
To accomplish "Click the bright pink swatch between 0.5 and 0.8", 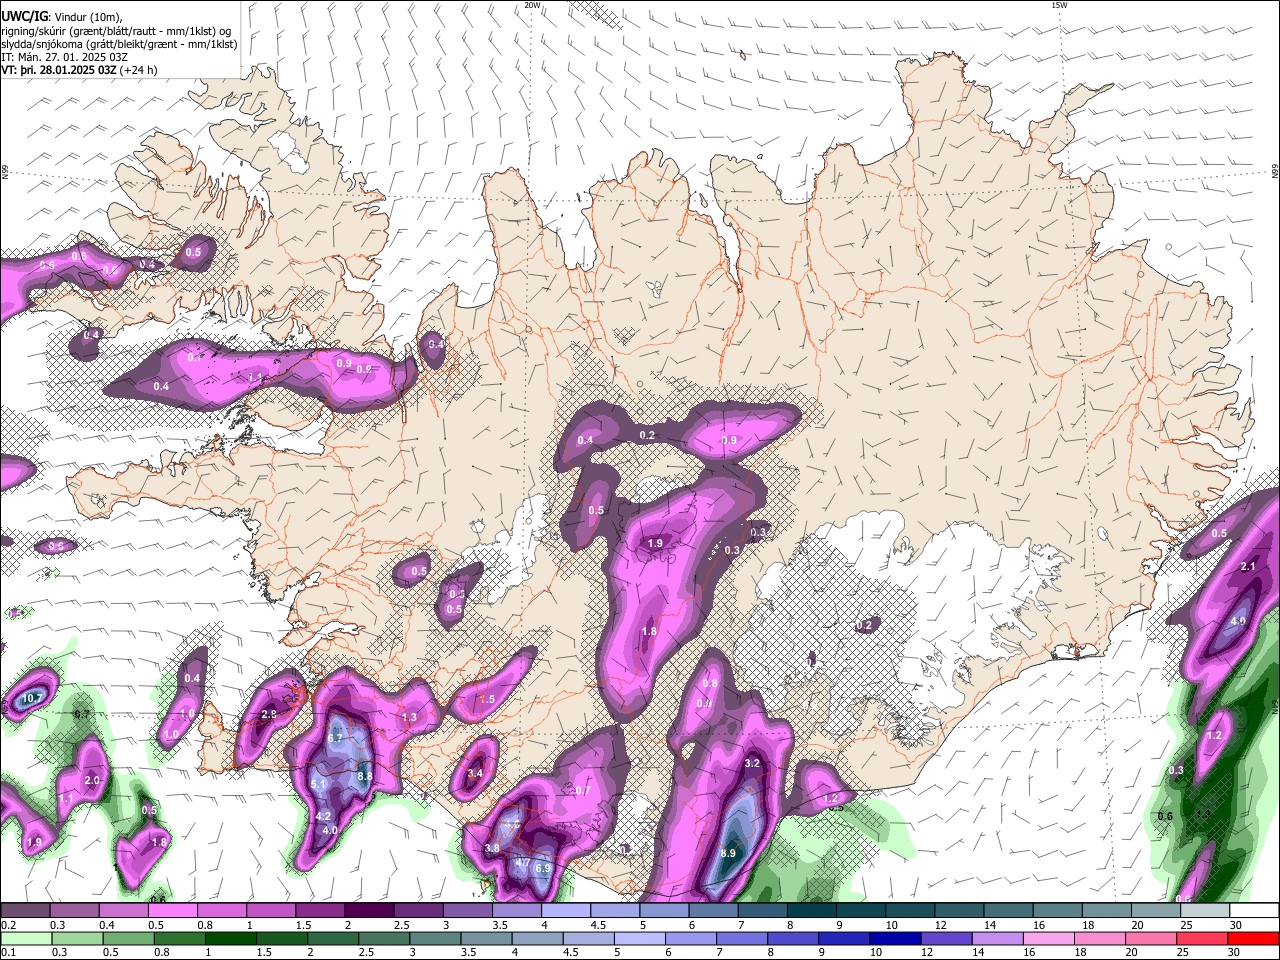I will point(172,910).
